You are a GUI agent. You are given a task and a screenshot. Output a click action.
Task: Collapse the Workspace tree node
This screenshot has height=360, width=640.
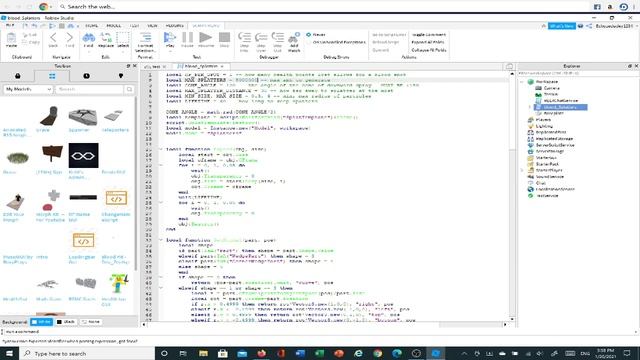522,82
